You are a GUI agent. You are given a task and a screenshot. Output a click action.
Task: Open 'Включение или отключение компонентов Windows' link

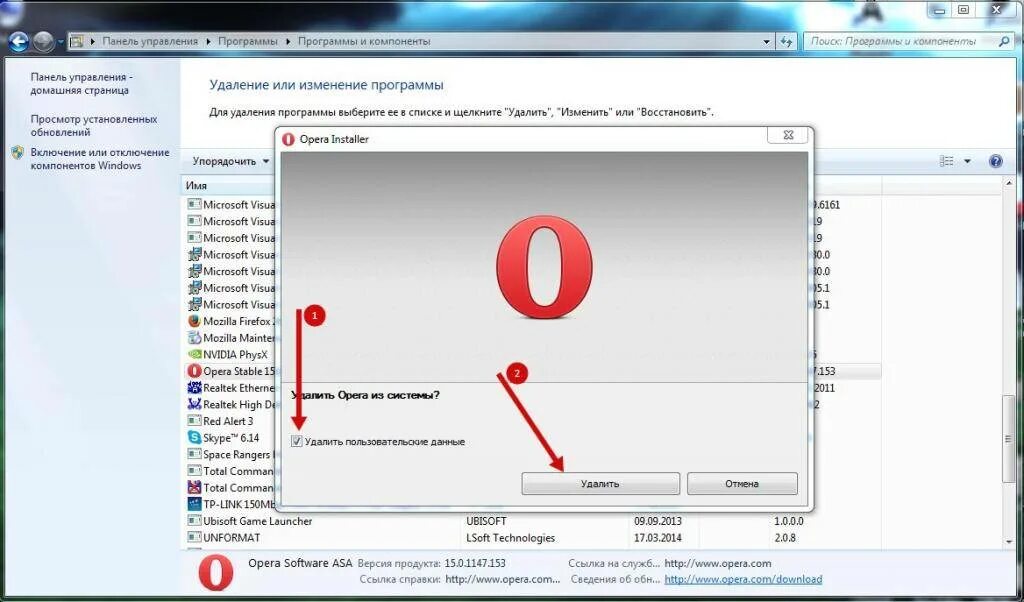point(100,159)
